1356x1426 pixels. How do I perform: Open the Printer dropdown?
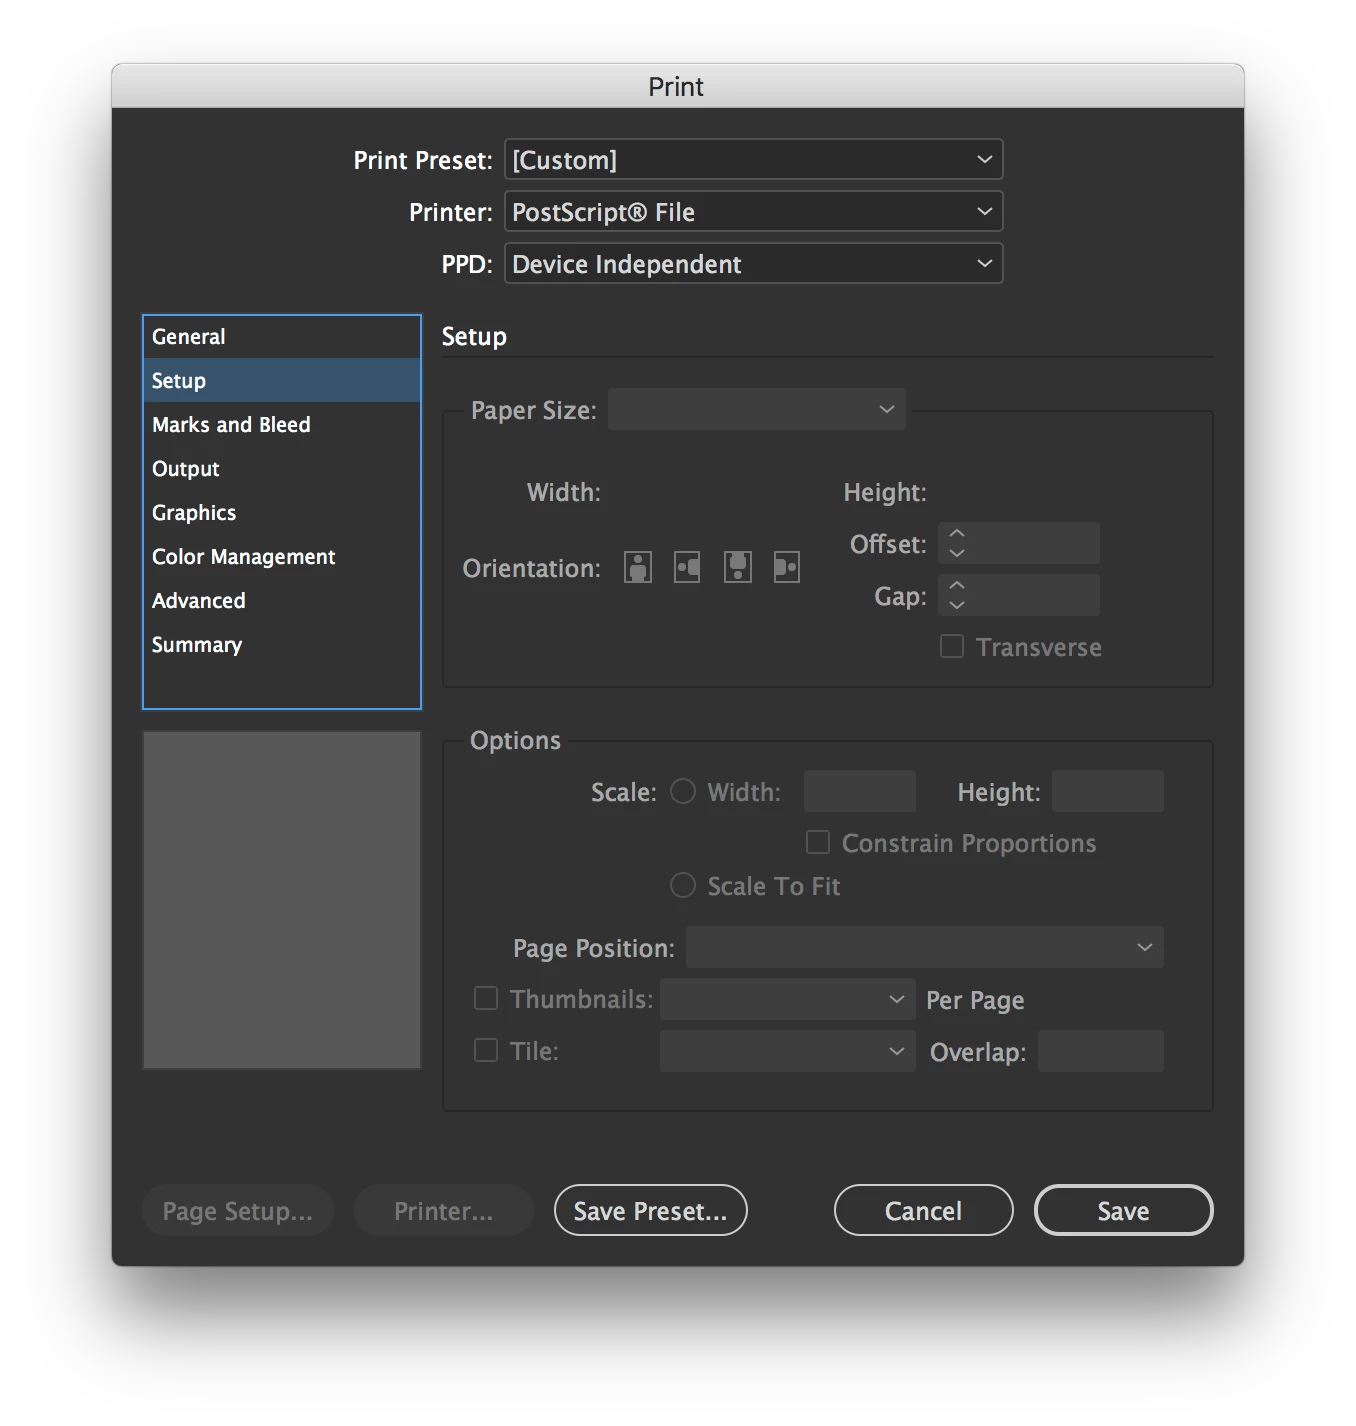point(754,211)
